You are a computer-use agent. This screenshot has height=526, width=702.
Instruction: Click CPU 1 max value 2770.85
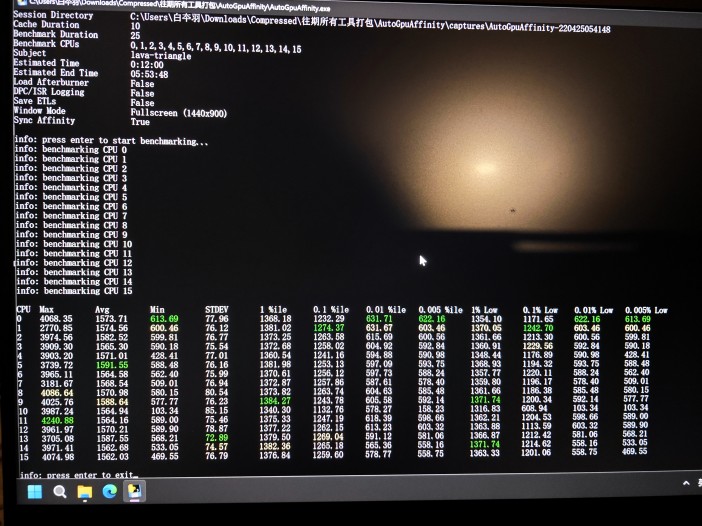(56, 328)
